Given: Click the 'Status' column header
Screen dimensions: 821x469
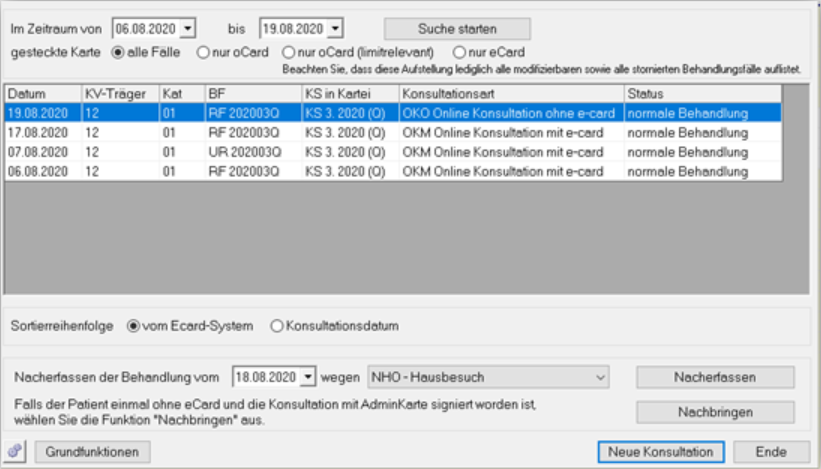Looking at the screenshot, I should pyautogui.click(x=703, y=94).
